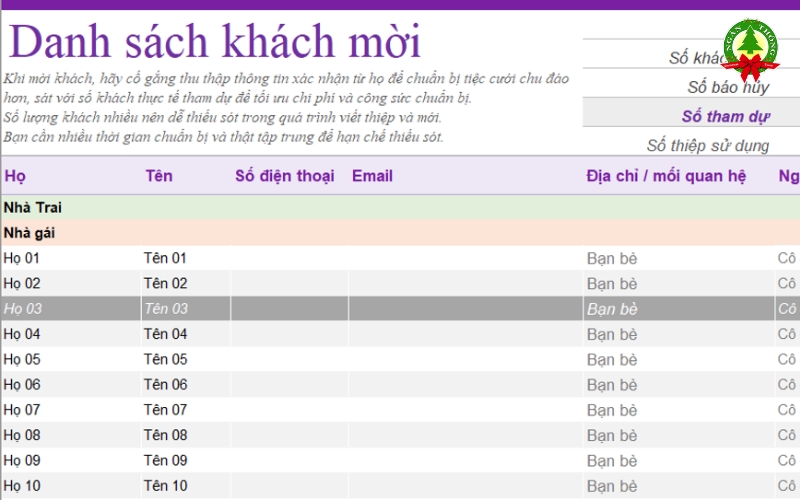Viewport: 800px width, 500px height.
Task: Click the "Họ" column header
Action: click(x=15, y=176)
